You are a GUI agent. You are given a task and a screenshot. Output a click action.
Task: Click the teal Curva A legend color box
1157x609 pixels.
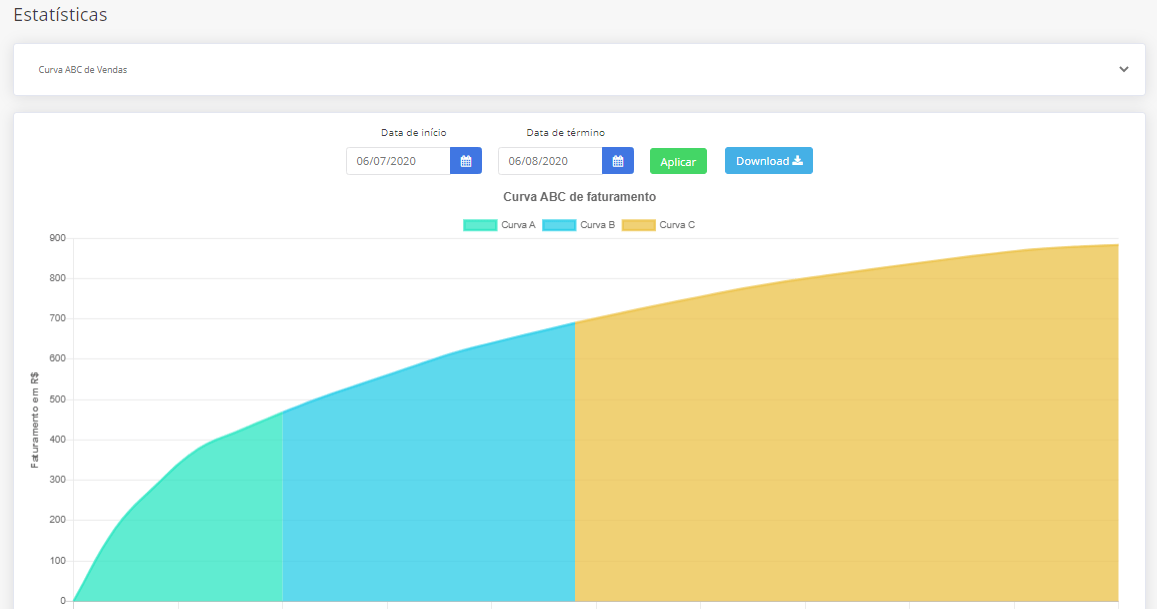(x=480, y=225)
